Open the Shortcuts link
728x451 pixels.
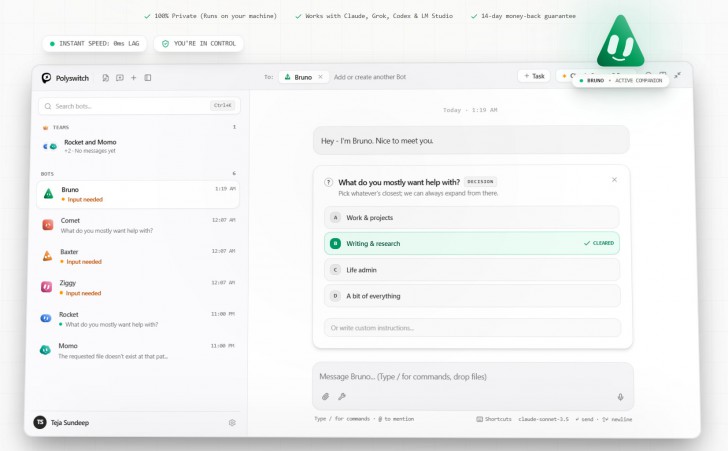(x=494, y=419)
